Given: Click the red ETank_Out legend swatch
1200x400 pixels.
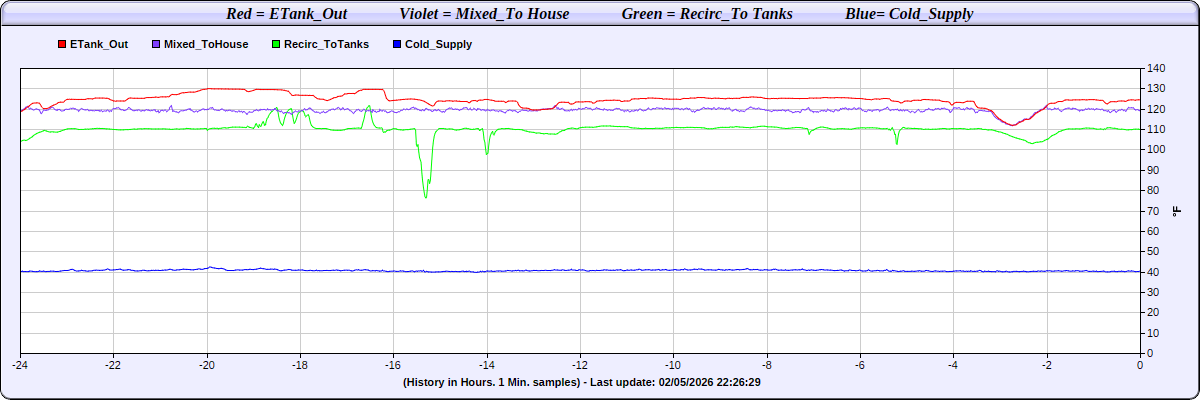Looking at the screenshot, I should click(x=62, y=45).
